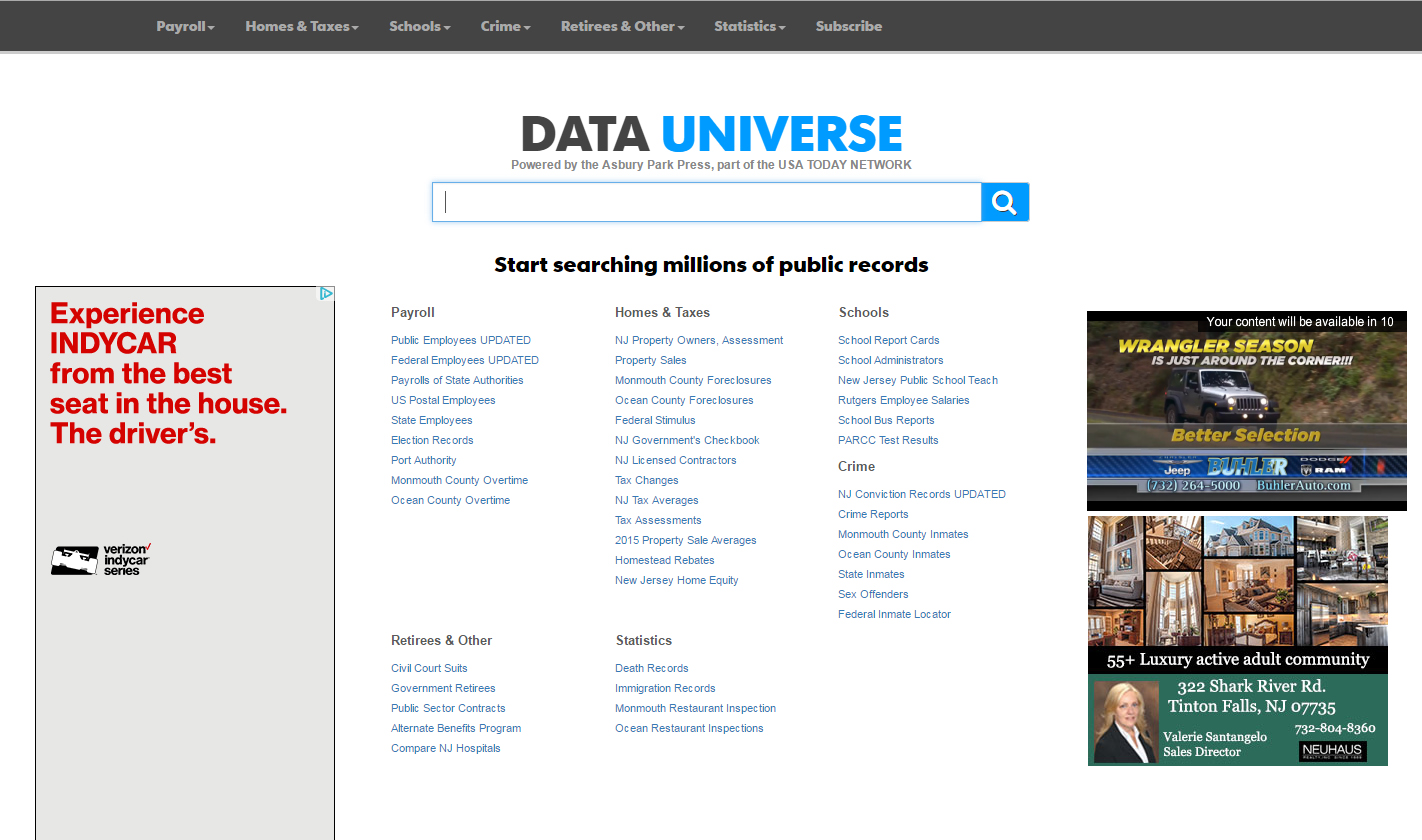Screen dimensions: 1422x840
Task: Expand the Crime navigation dropdown
Action: click(x=506, y=26)
